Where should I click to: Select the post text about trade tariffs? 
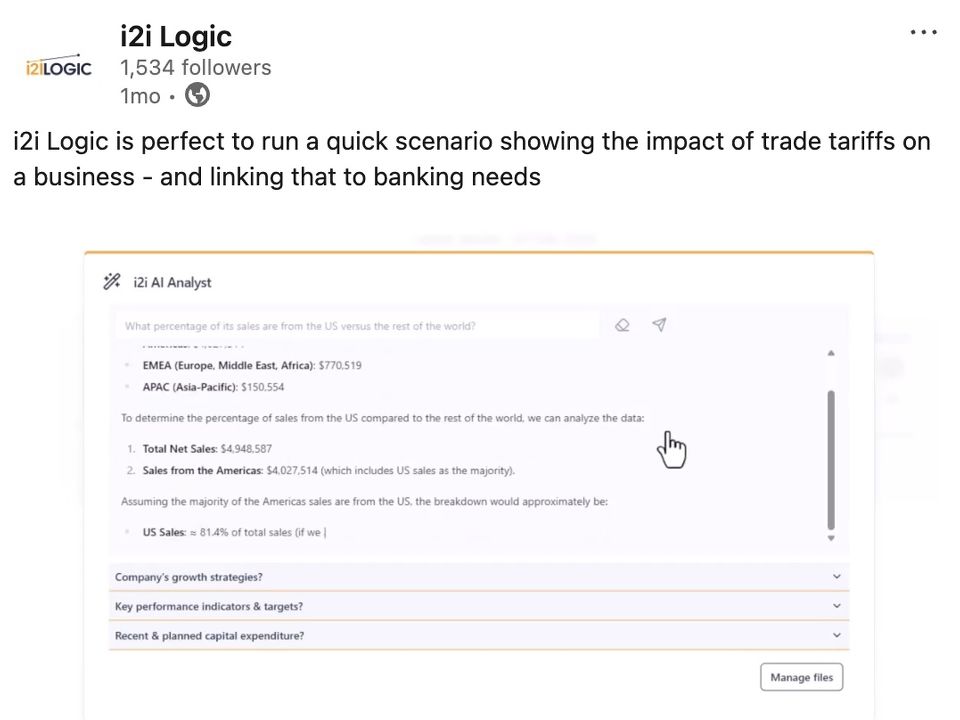(x=470, y=158)
